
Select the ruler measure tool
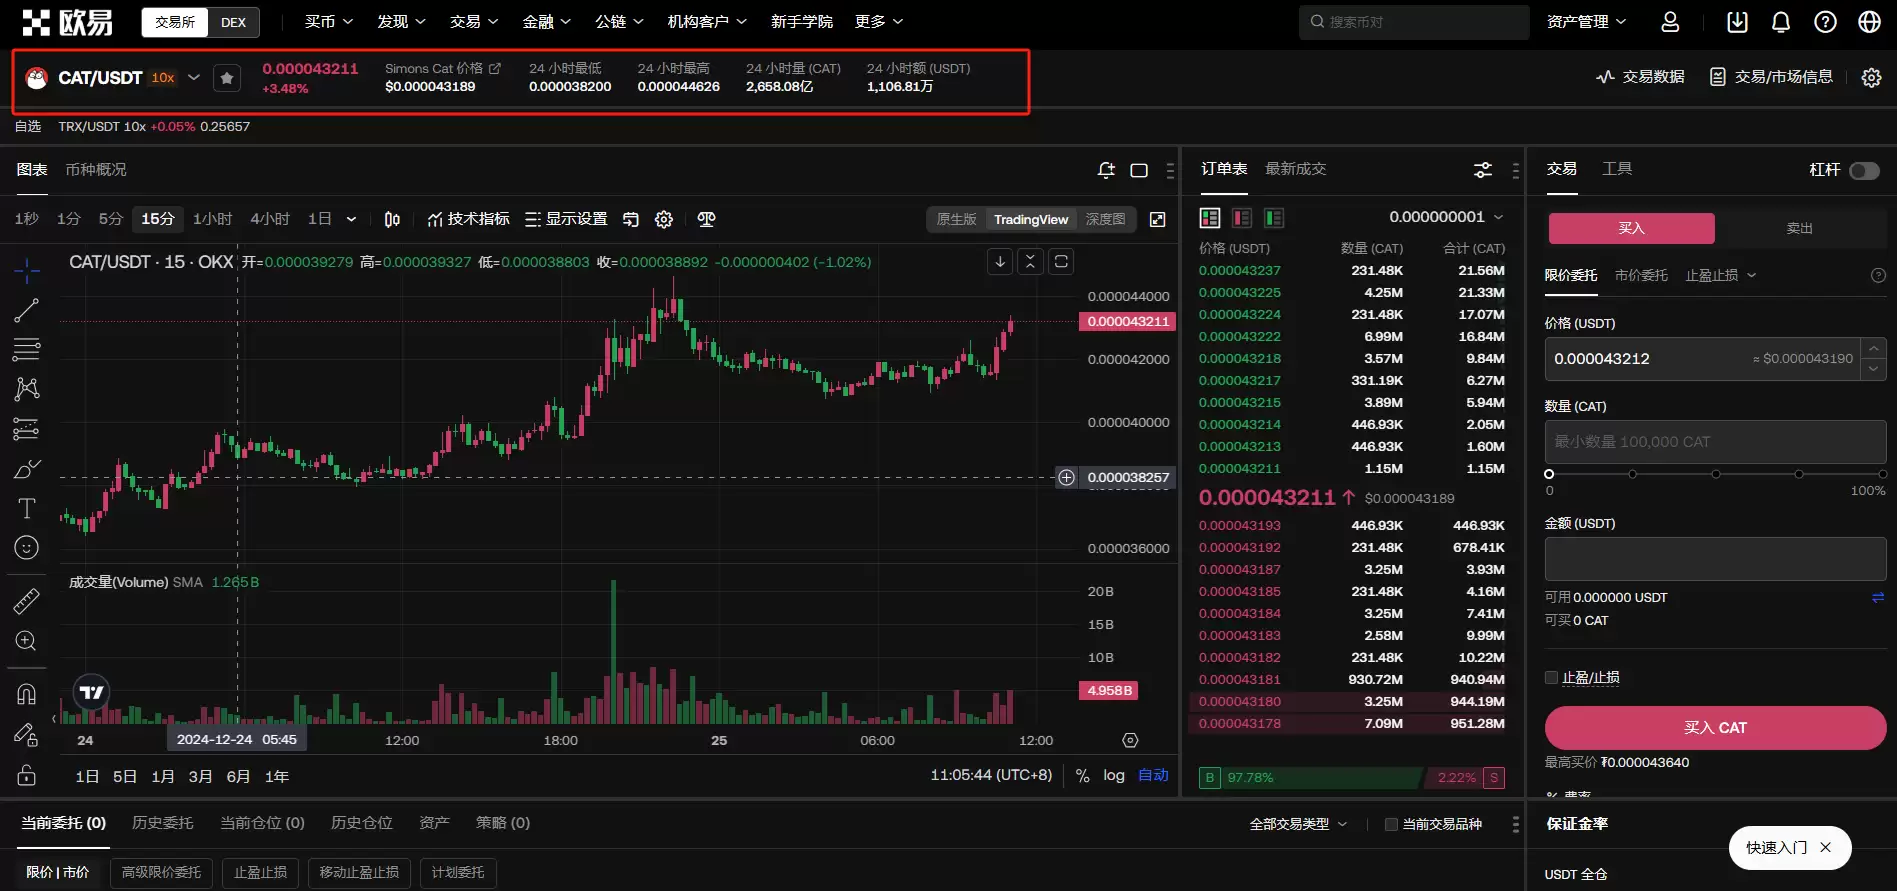click(x=27, y=601)
